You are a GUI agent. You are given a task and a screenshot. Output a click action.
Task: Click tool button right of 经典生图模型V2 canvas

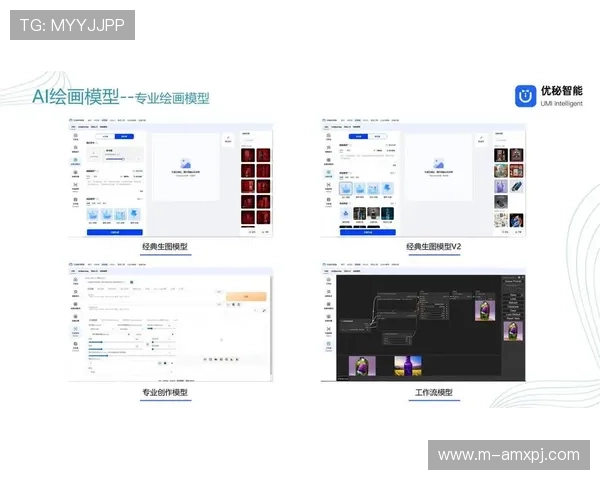coord(481,139)
